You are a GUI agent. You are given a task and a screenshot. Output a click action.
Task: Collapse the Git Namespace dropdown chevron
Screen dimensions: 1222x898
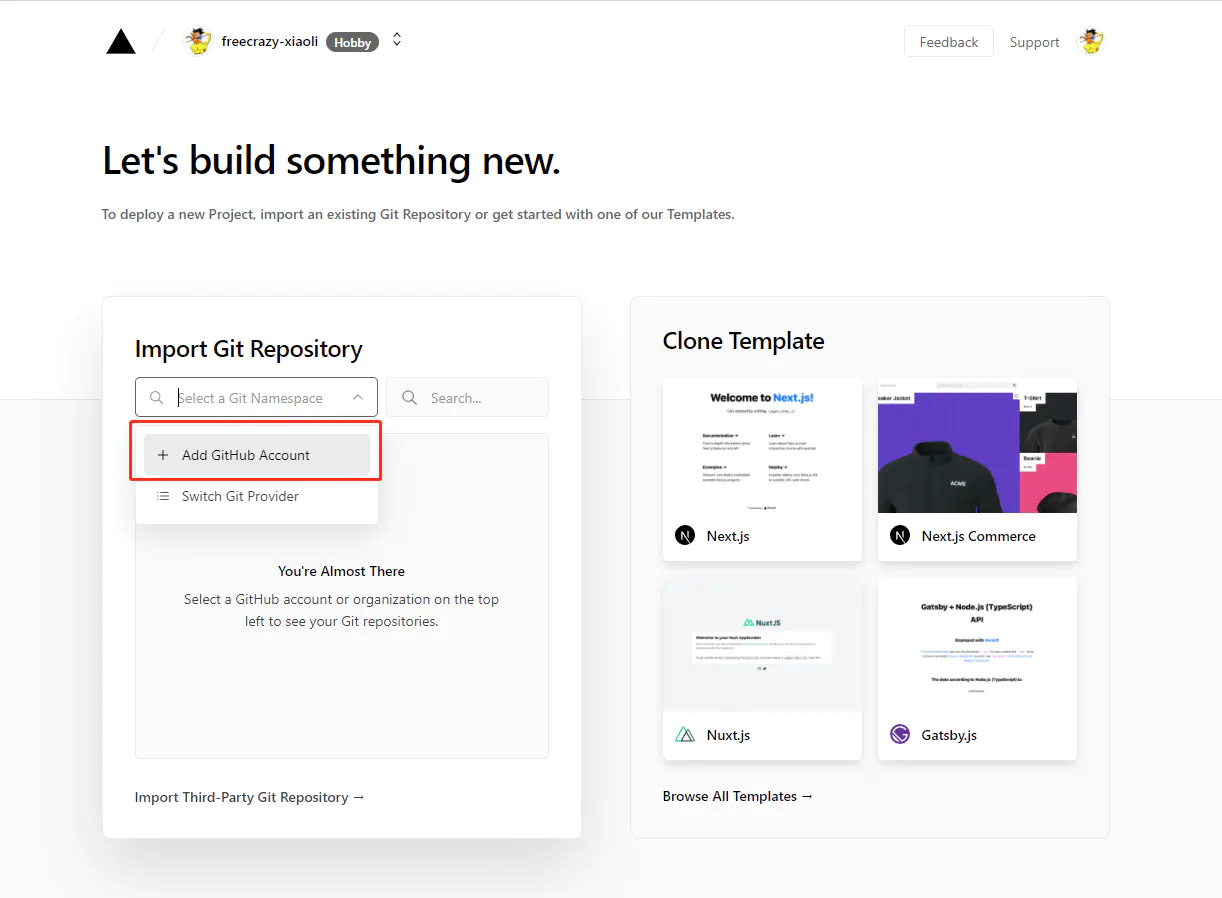click(x=358, y=398)
